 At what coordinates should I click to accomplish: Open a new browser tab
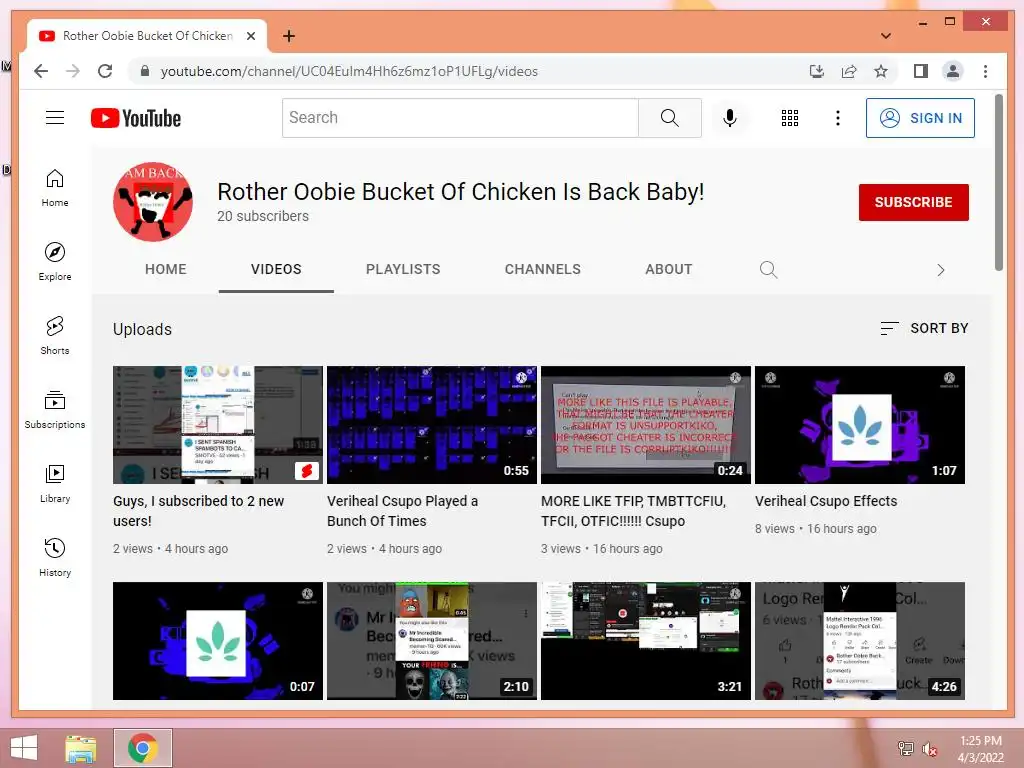[289, 36]
